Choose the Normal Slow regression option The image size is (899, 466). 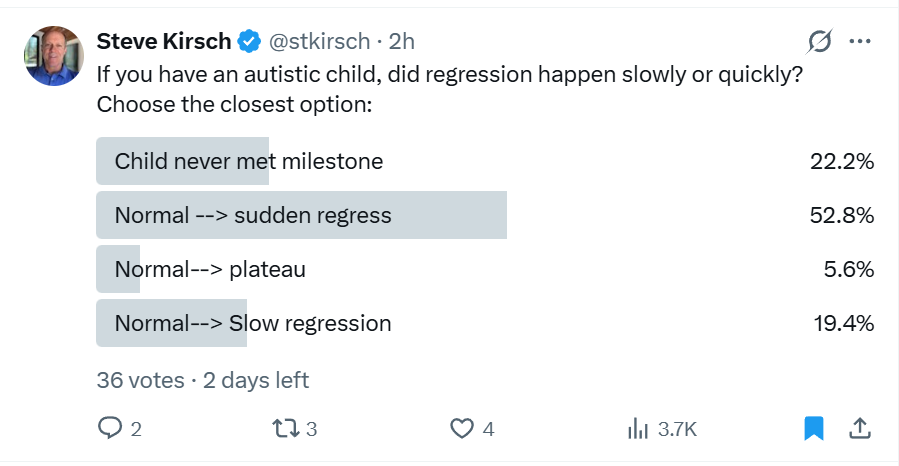pos(485,323)
